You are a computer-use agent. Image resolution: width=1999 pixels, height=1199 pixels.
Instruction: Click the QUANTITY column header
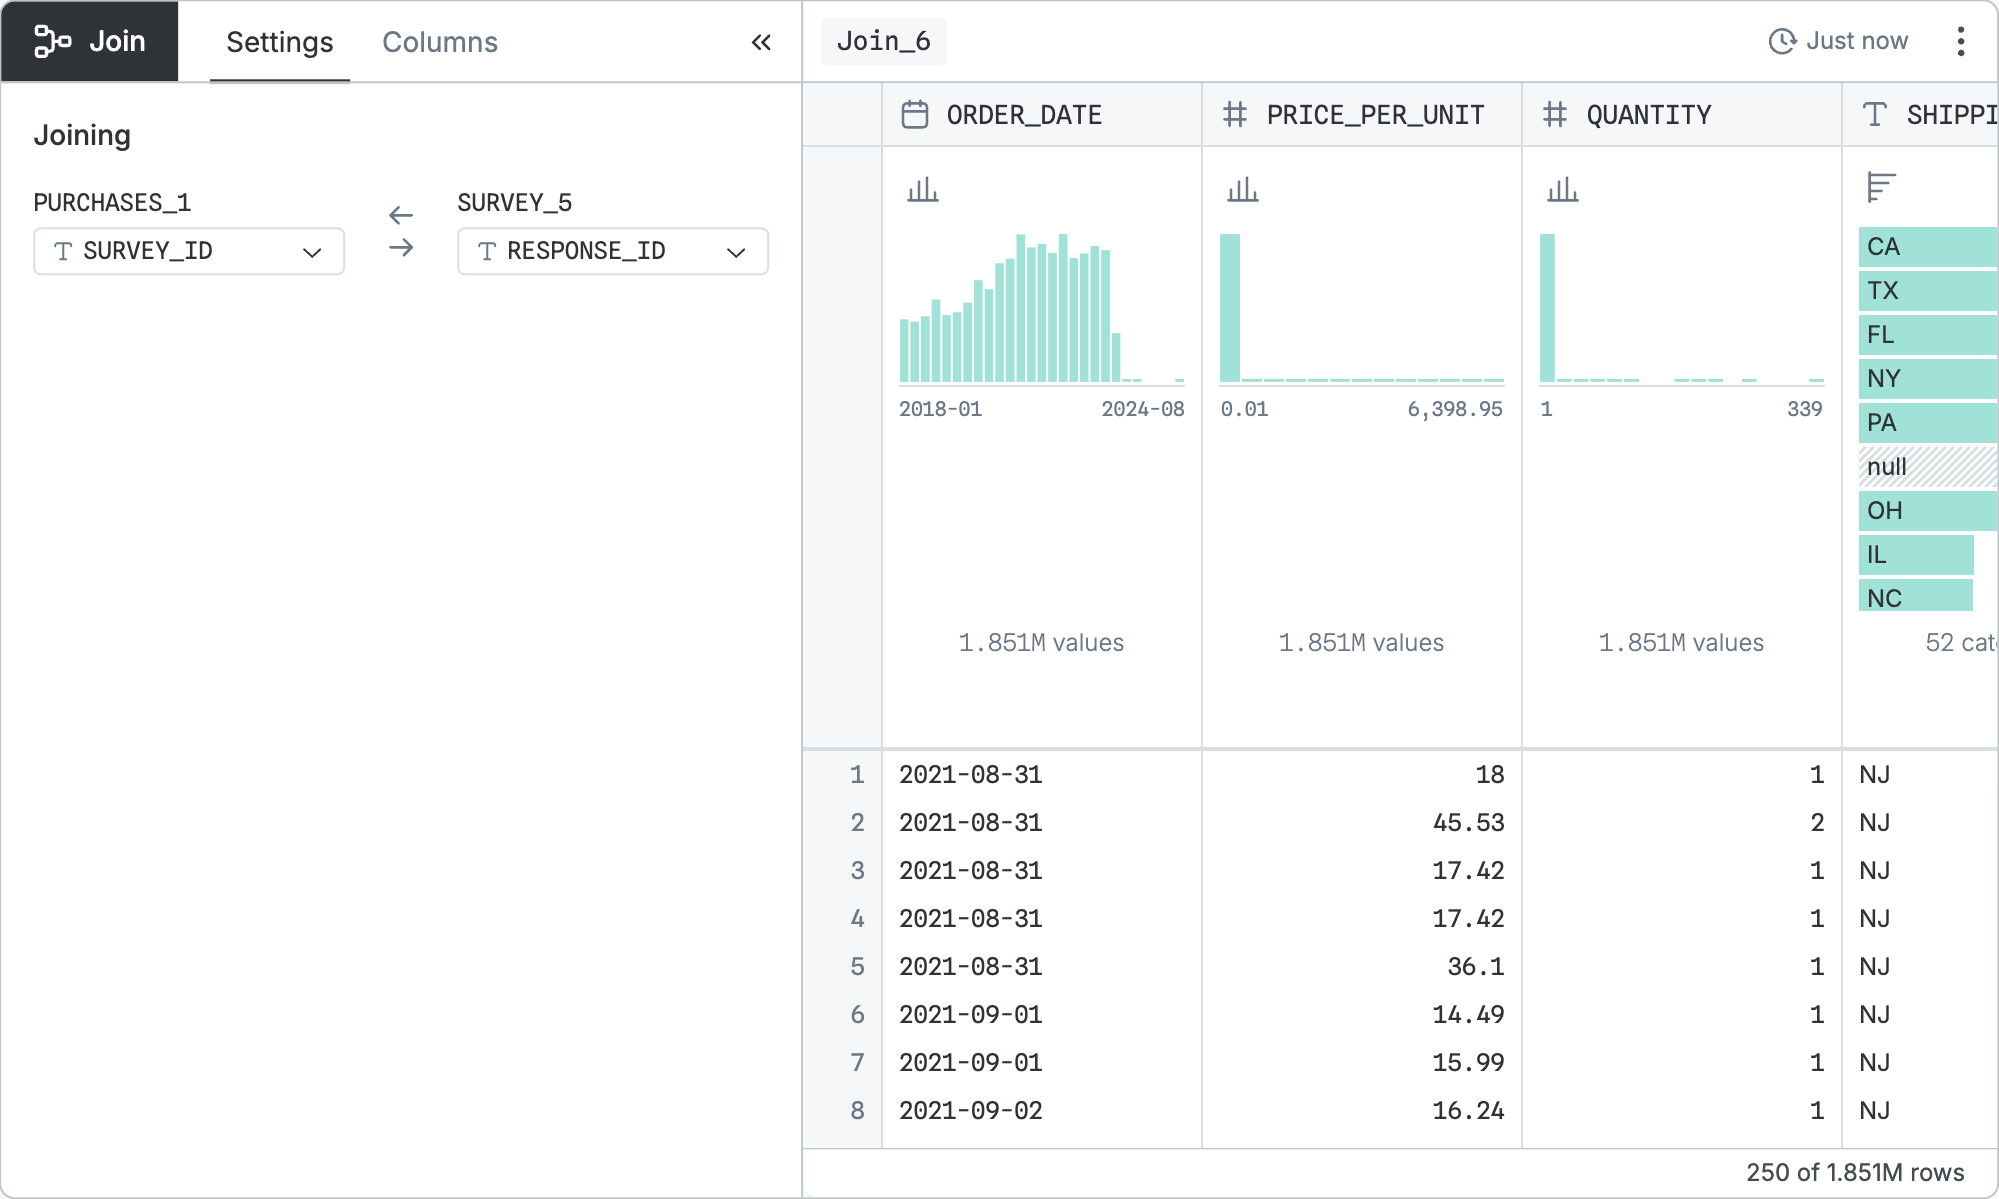pos(1648,115)
